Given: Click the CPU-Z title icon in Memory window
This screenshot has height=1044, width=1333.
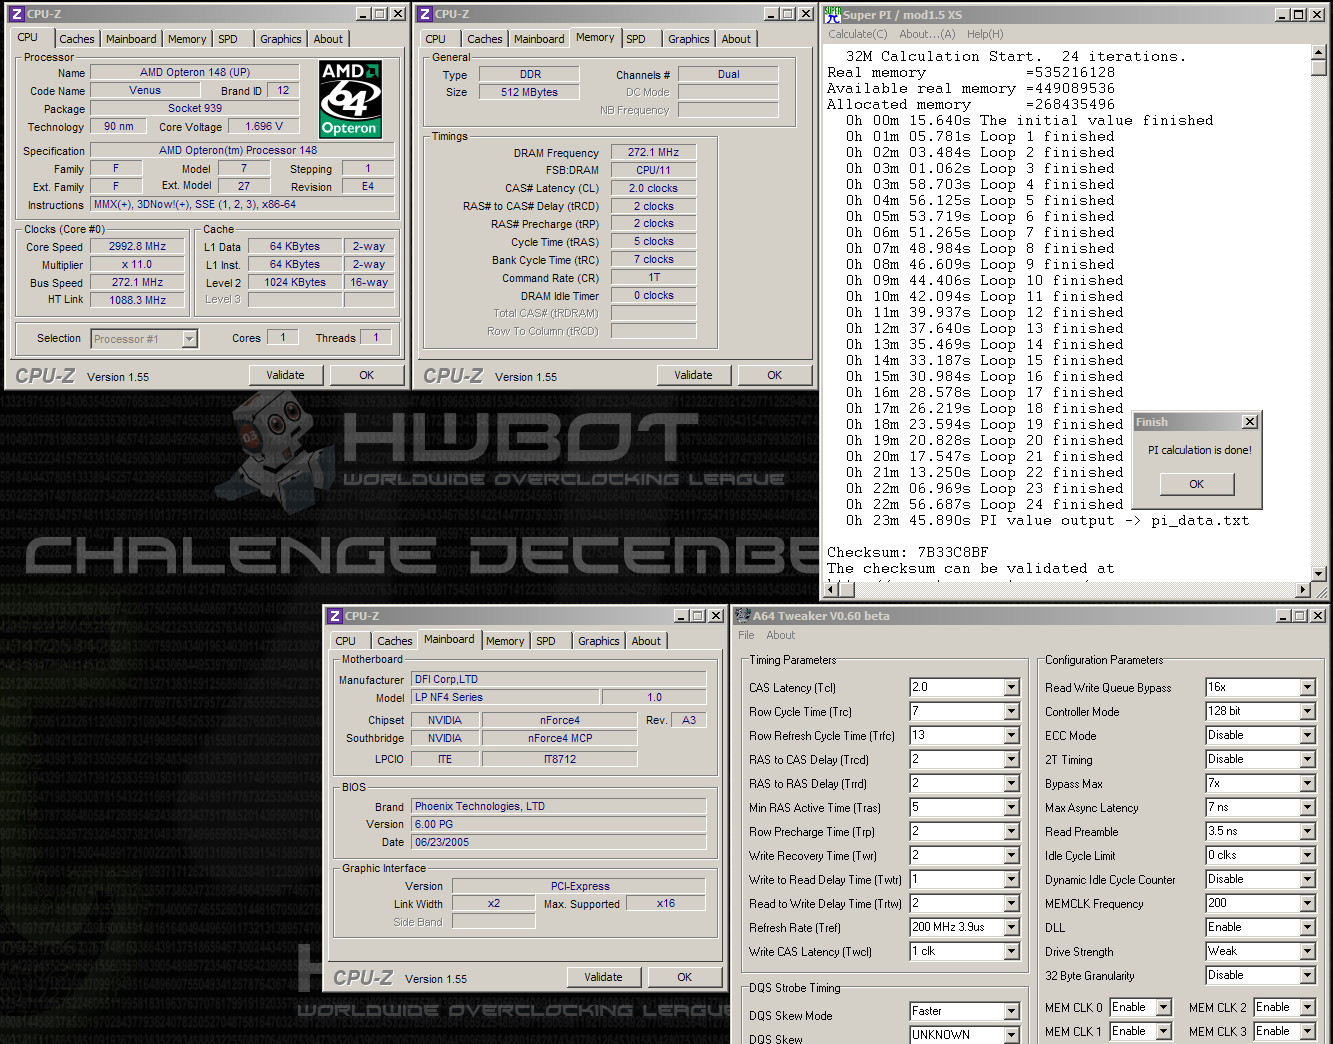Looking at the screenshot, I should [x=425, y=14].
